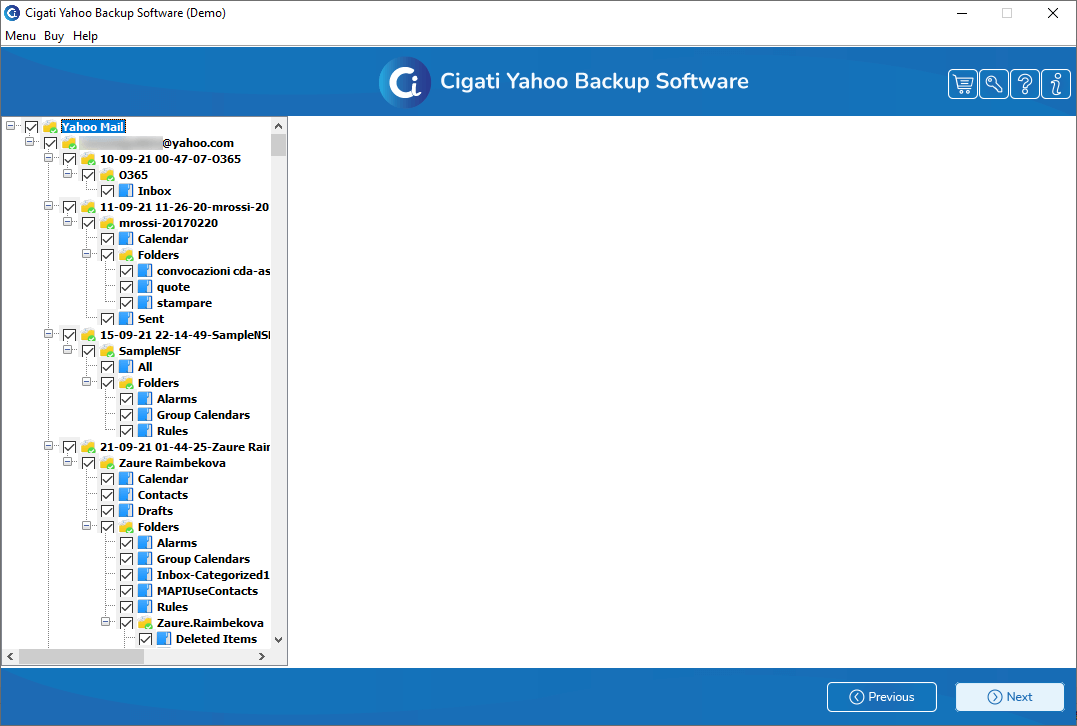This screenshot has height=726, width=1077.
Task: Click the MAPIUseContacts folder icon
Action: coord(145,591)
